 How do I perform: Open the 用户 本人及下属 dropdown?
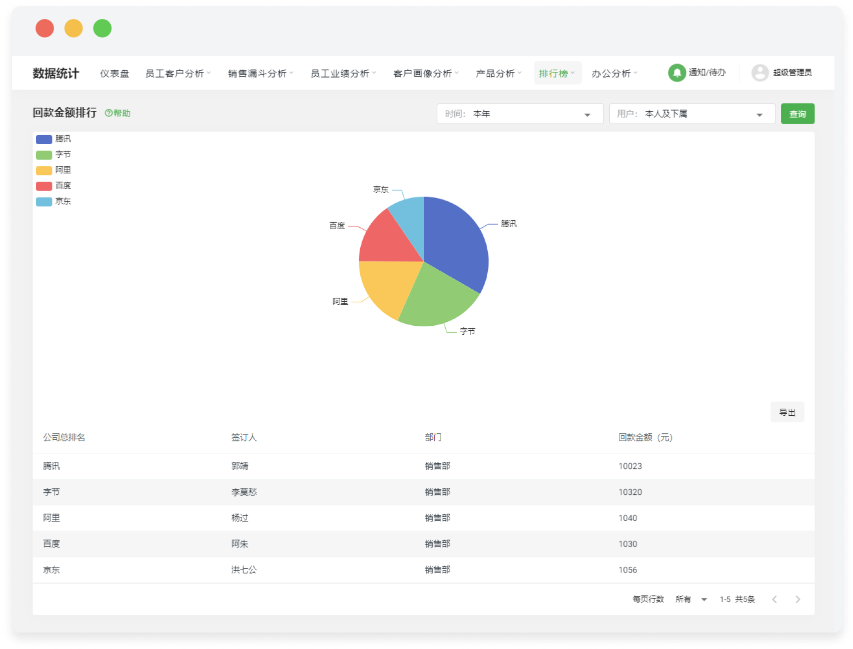click(692, 114)
